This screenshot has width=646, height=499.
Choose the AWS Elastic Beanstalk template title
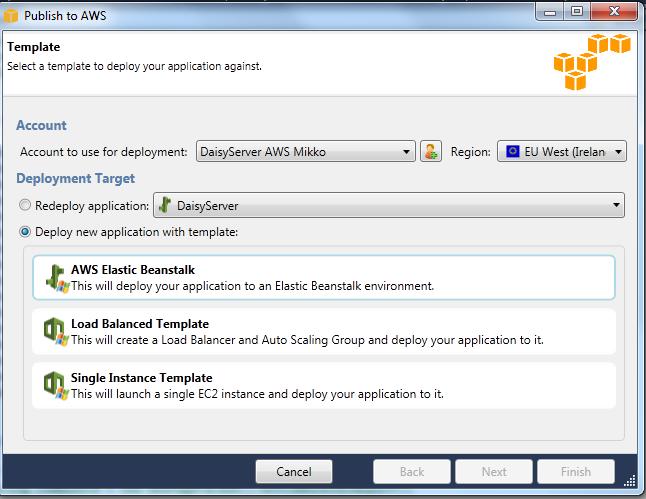click(133, 269)
